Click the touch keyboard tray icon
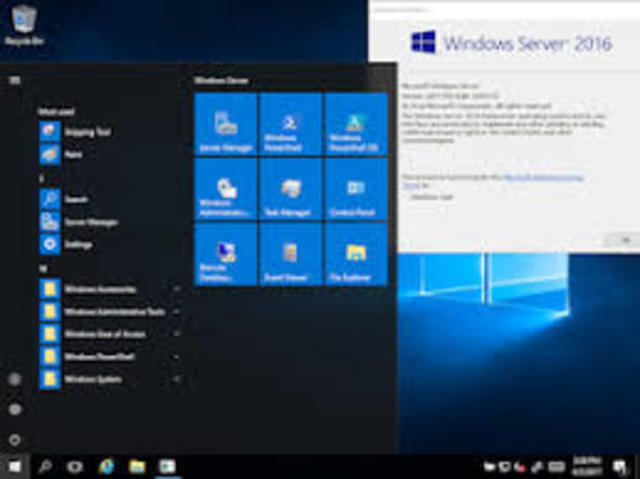This screenshot has height=479, width=640. 556,466
